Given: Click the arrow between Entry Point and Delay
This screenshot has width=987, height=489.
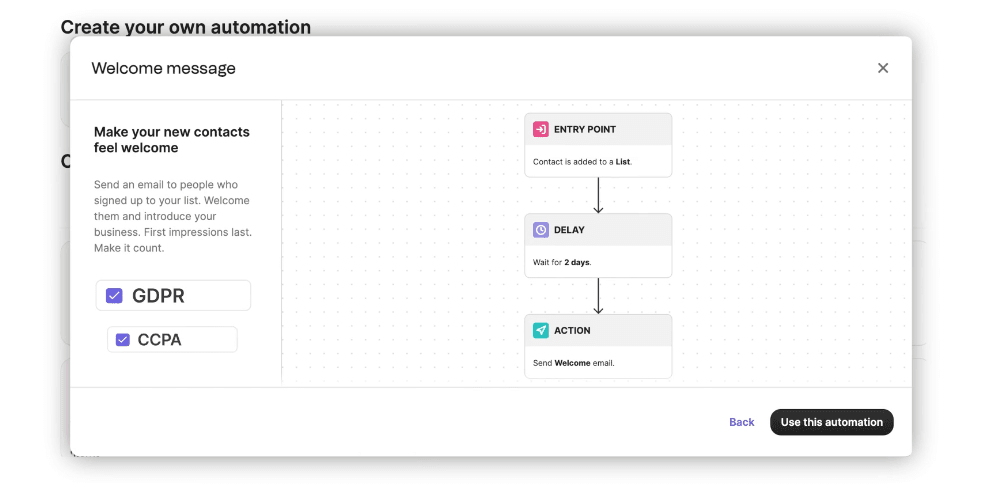Looking at the screenshot, I should coord(598,195).
